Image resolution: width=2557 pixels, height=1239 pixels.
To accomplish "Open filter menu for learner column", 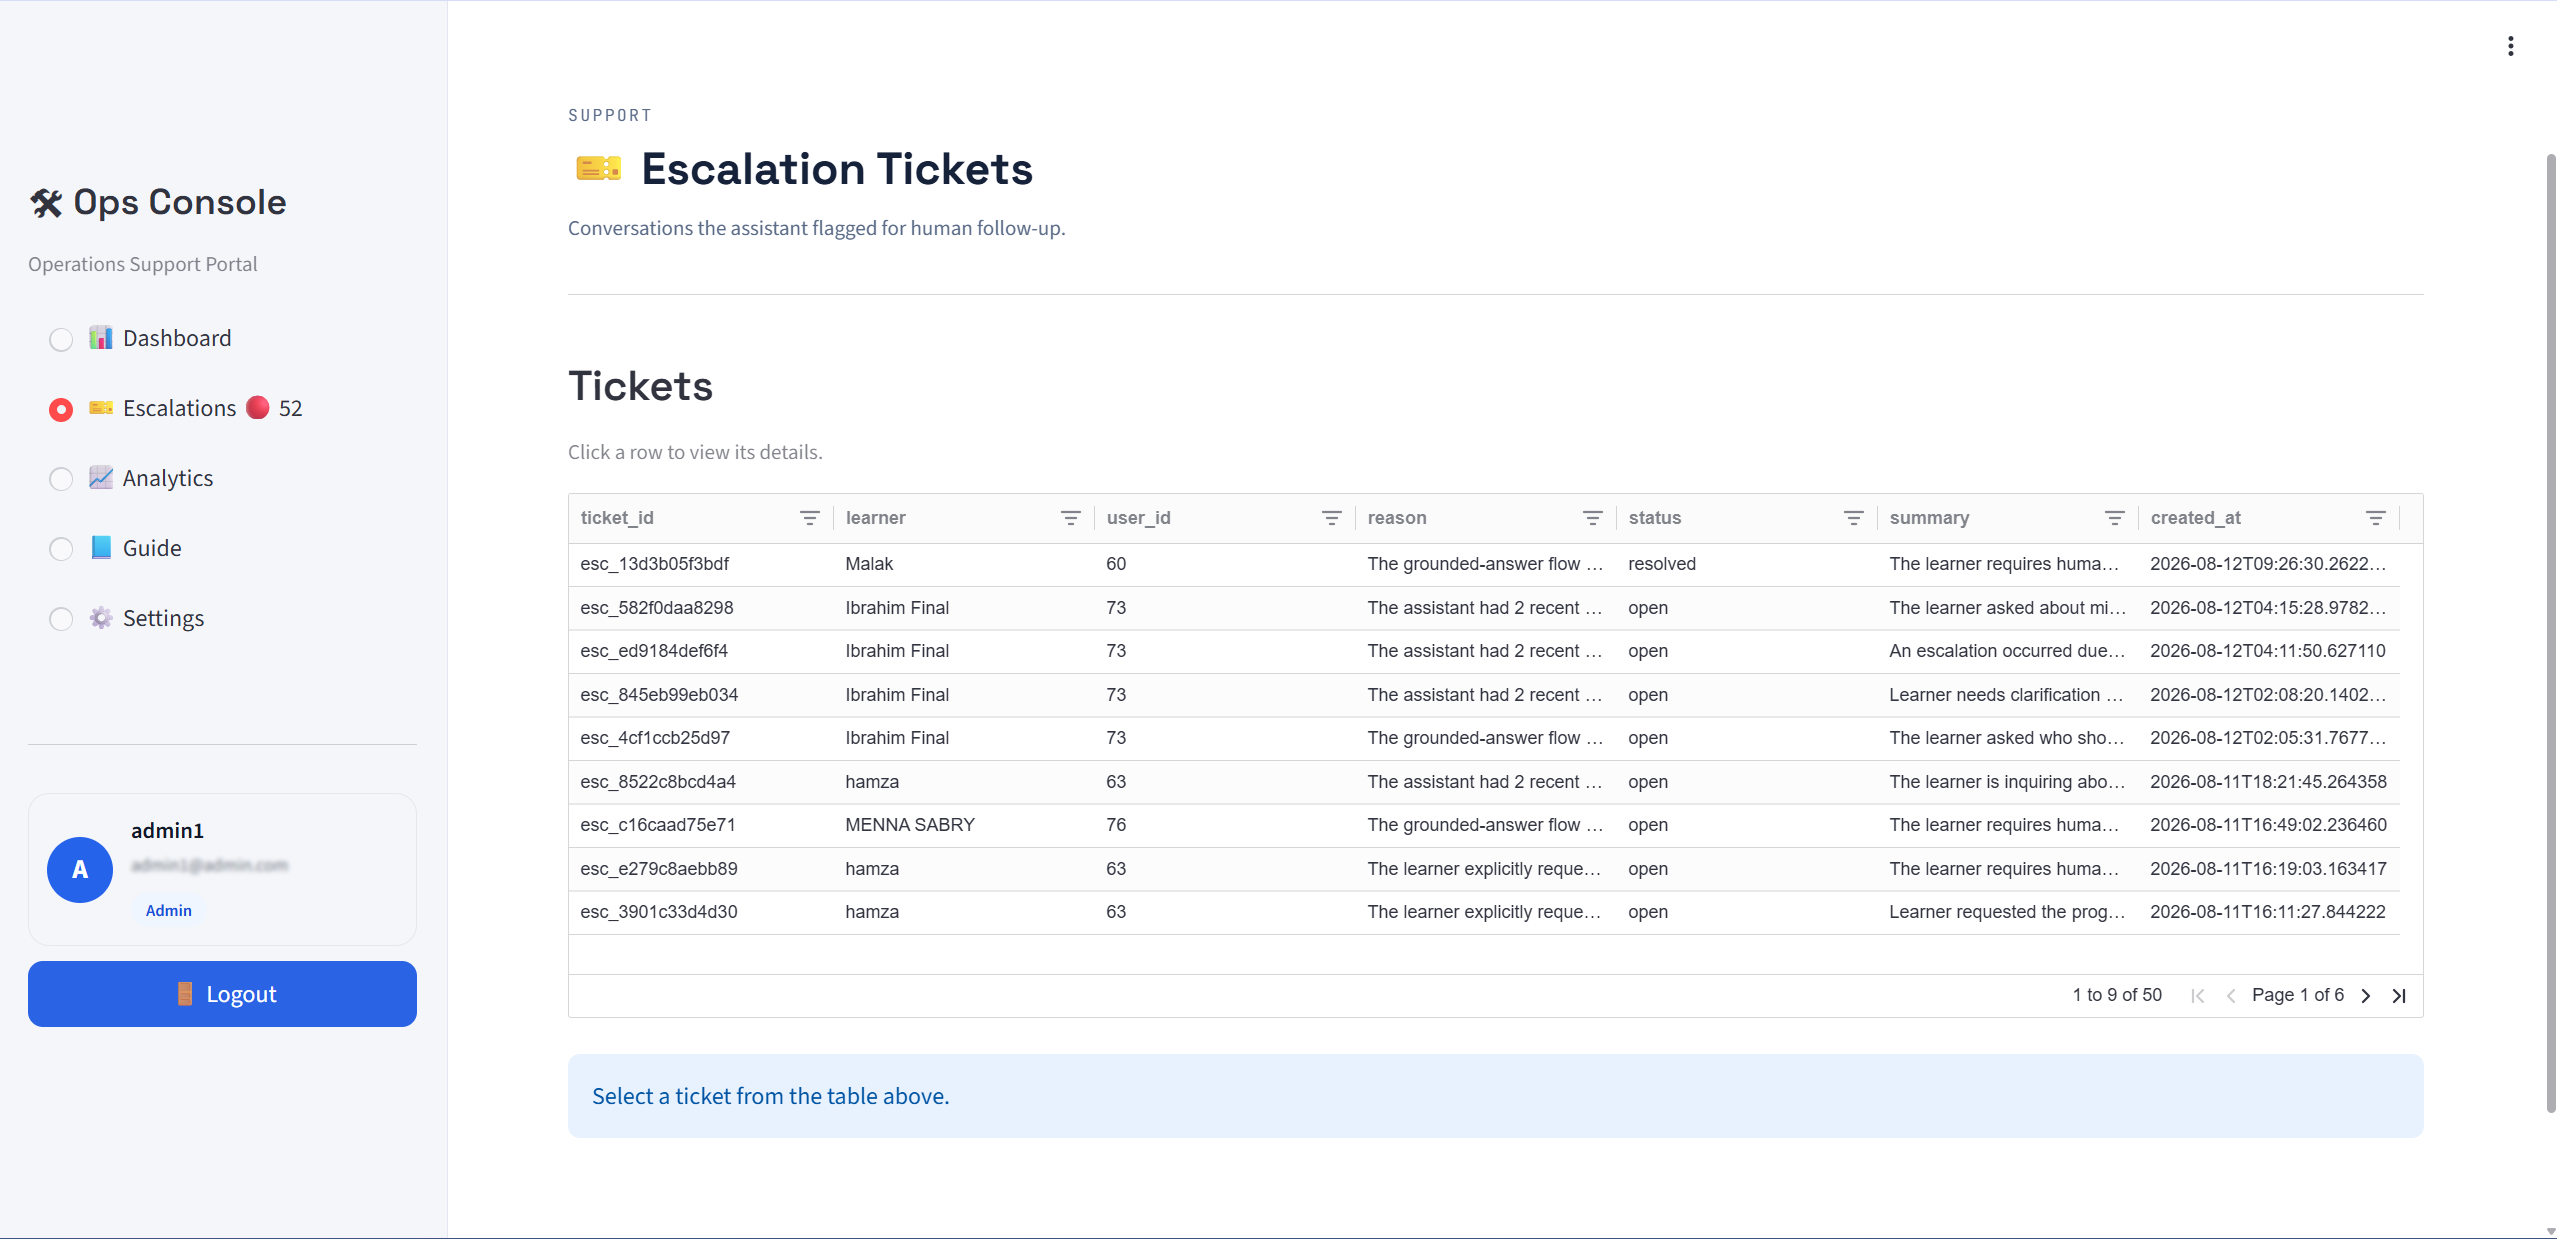I will (1070, 518).
